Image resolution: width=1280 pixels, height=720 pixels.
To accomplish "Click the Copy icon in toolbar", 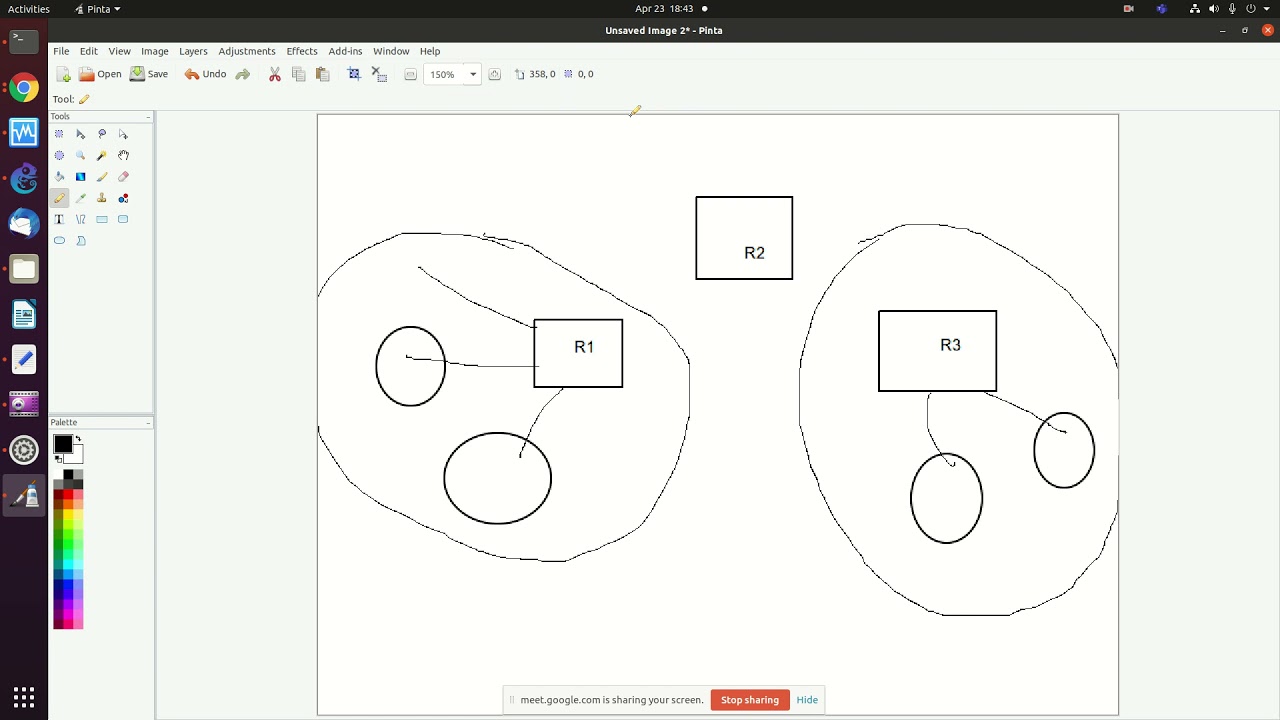I will coord(298,74).
